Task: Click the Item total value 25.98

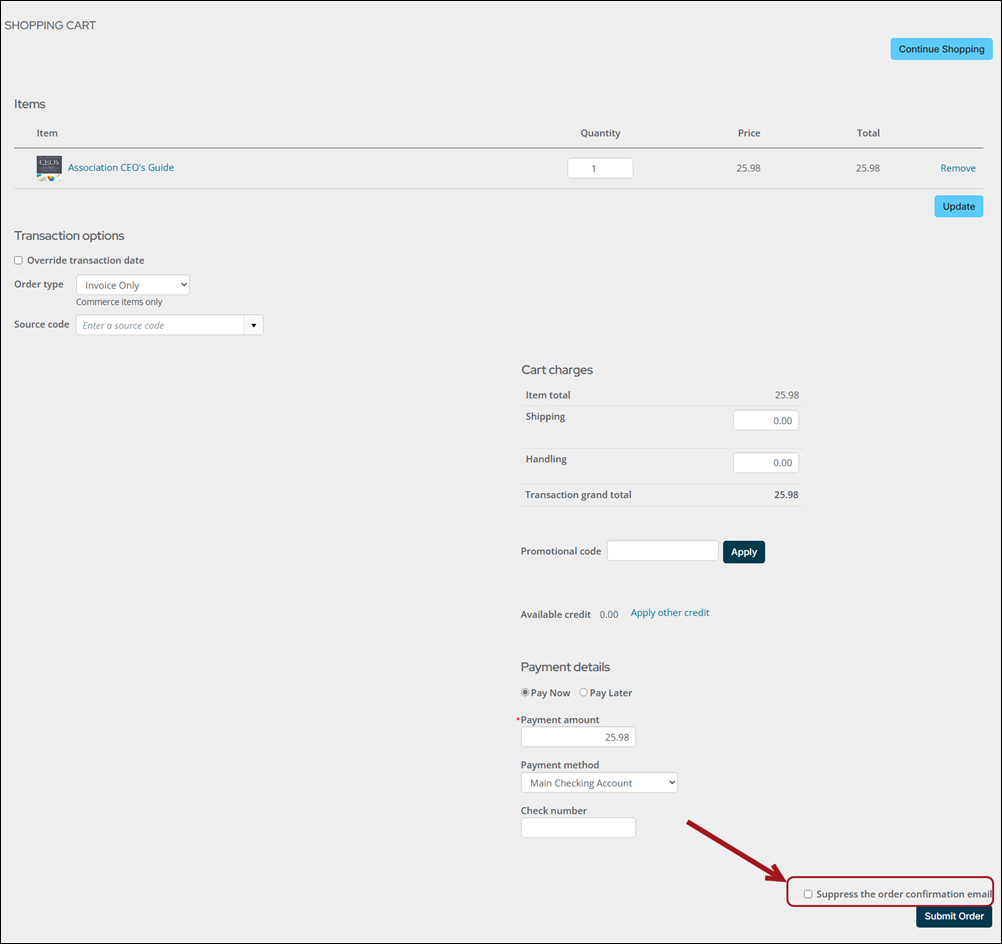Action: [x=787, y=395]
